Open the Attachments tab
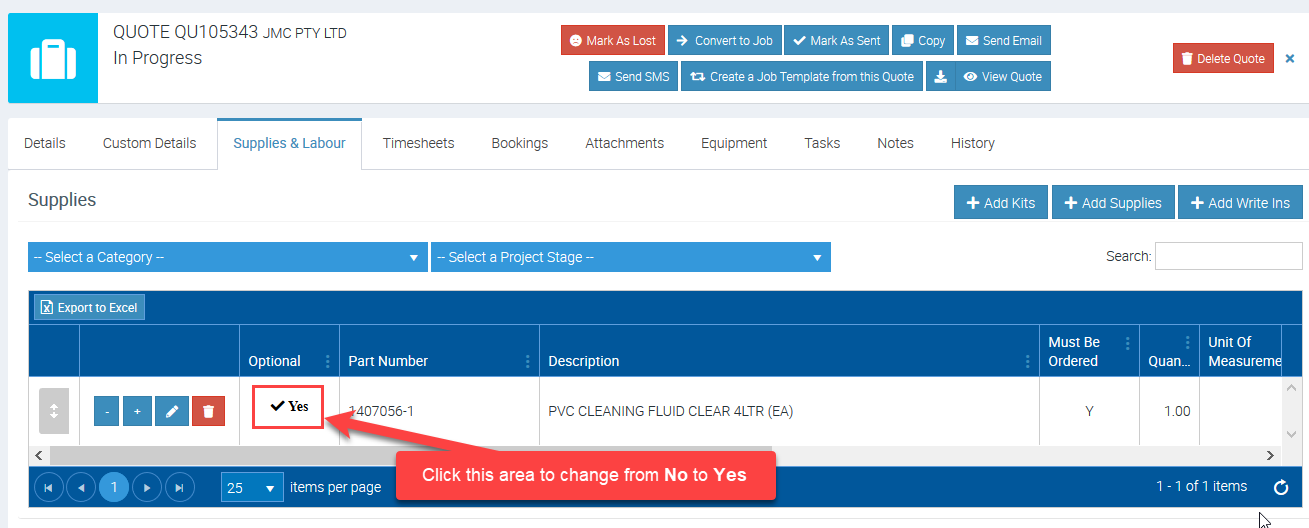This screenshot has height=528, width=1309. point(624,143)
